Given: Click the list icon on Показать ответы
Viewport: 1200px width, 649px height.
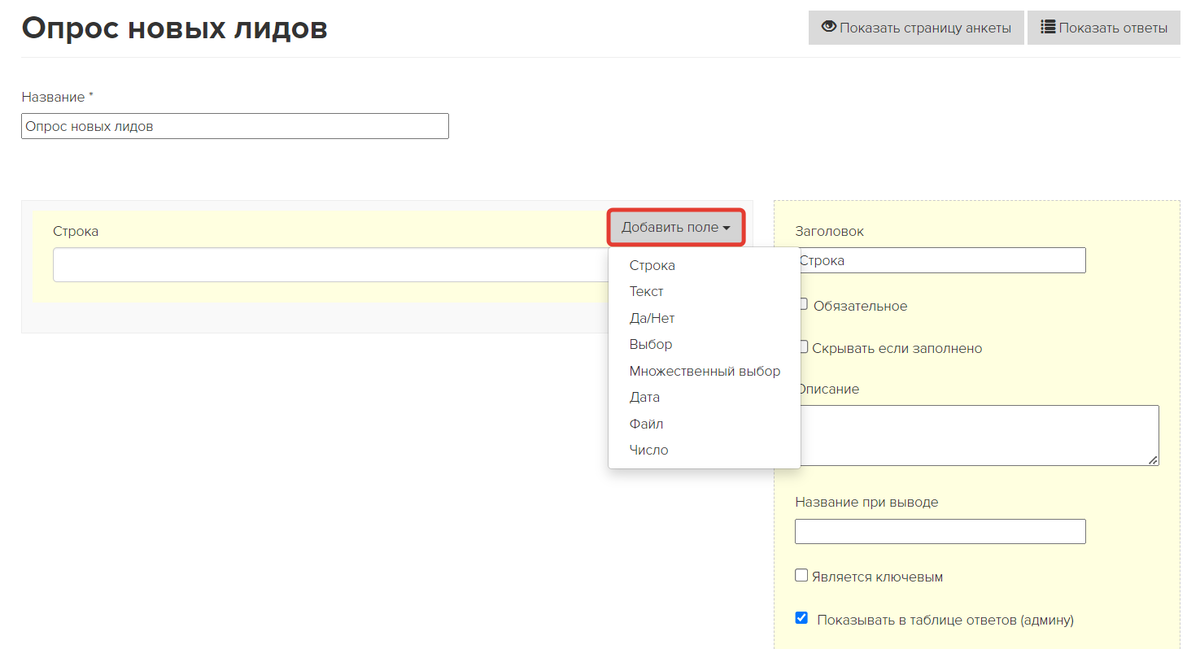Looking at the screenshot, I should click(x=1048, y=27).
